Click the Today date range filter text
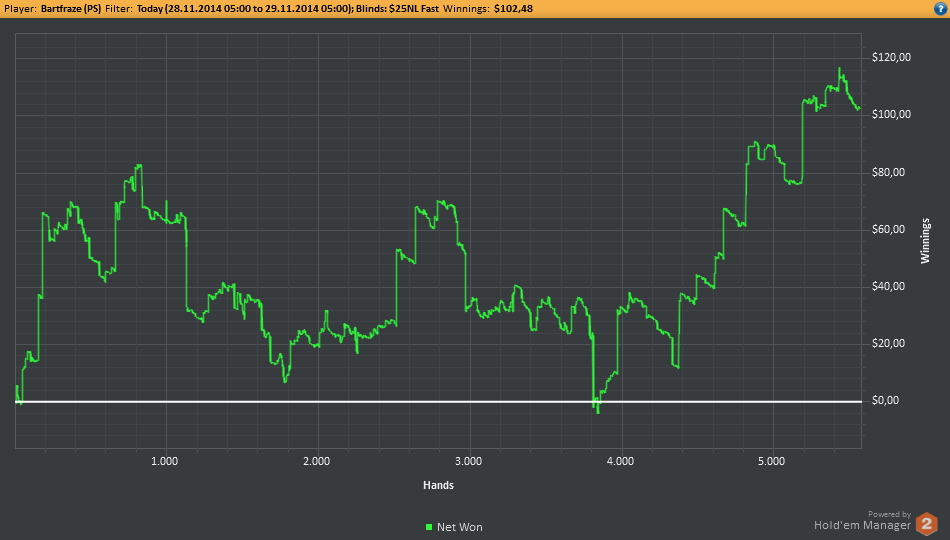Image resolution: width=950 pixels, height=540 pixels. pyautogui.click(x=244, y=9)
